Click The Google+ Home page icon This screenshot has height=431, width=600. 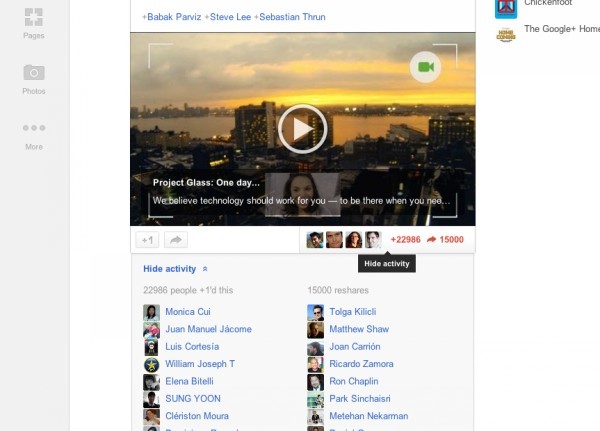click(506, 34)
